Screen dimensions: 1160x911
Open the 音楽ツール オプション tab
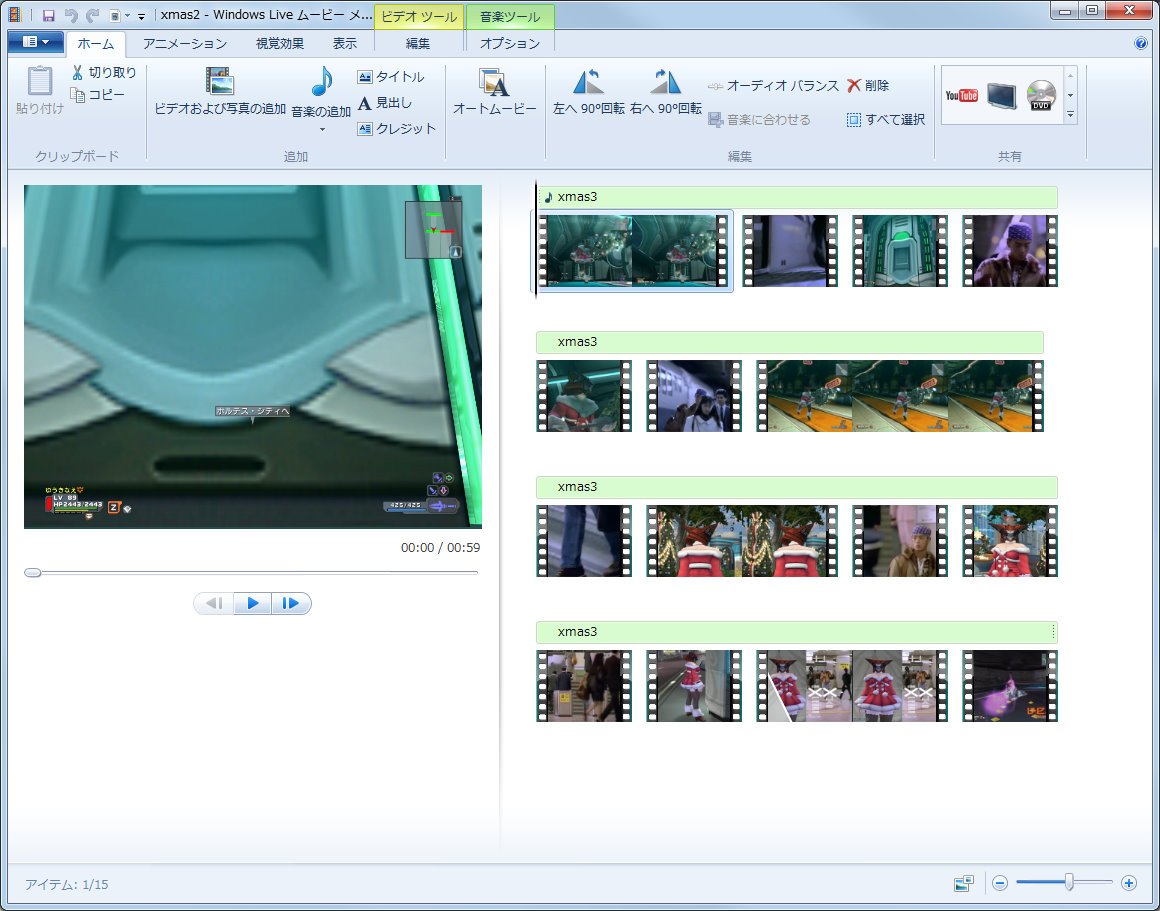tap(510, 44)
